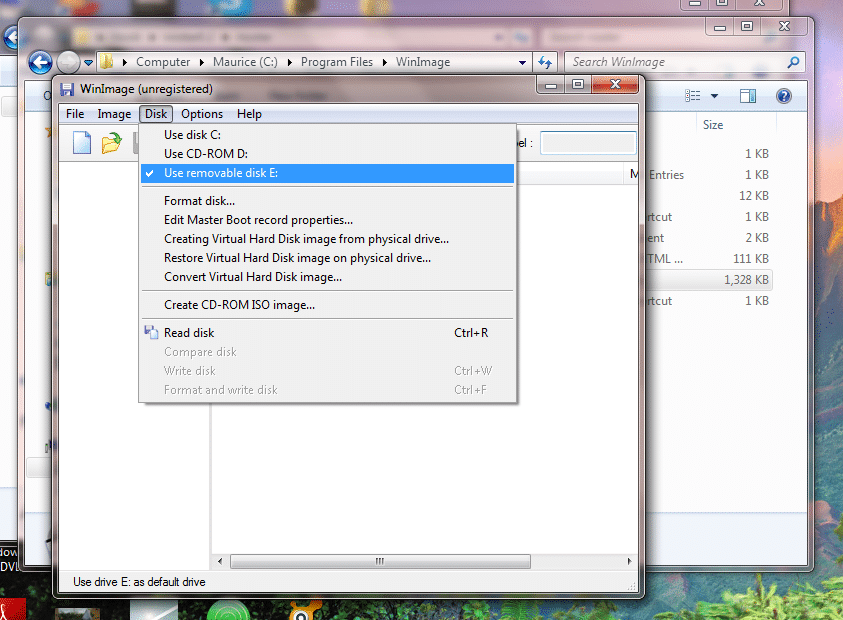Open Explorer help with the question mark icon

(784, 96)
